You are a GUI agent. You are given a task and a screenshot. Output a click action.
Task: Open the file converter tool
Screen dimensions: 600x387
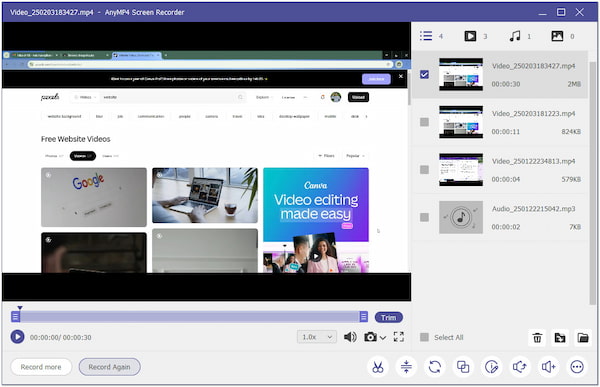click(x=435, y=367)
